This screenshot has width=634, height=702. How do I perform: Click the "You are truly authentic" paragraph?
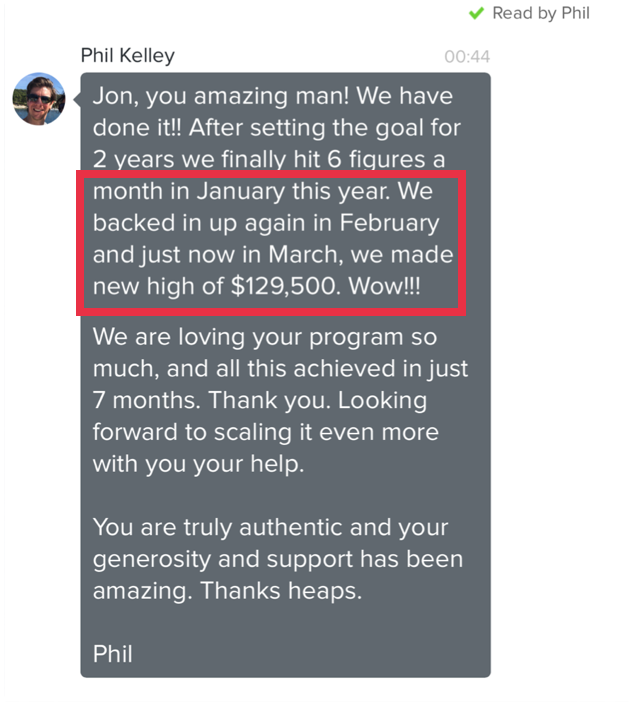[278, 559]
